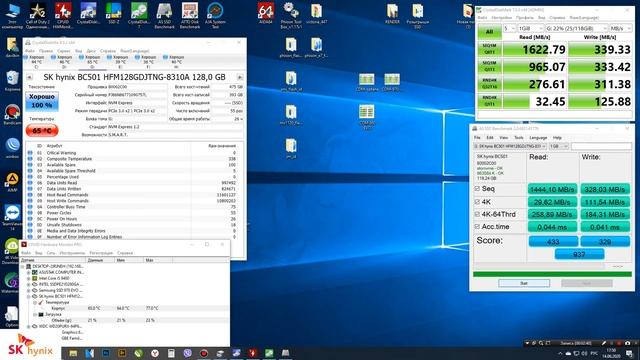Click the Датчик column header in HWMonitor
Viewport: 640px width, 360px height.
click(53, 260)
